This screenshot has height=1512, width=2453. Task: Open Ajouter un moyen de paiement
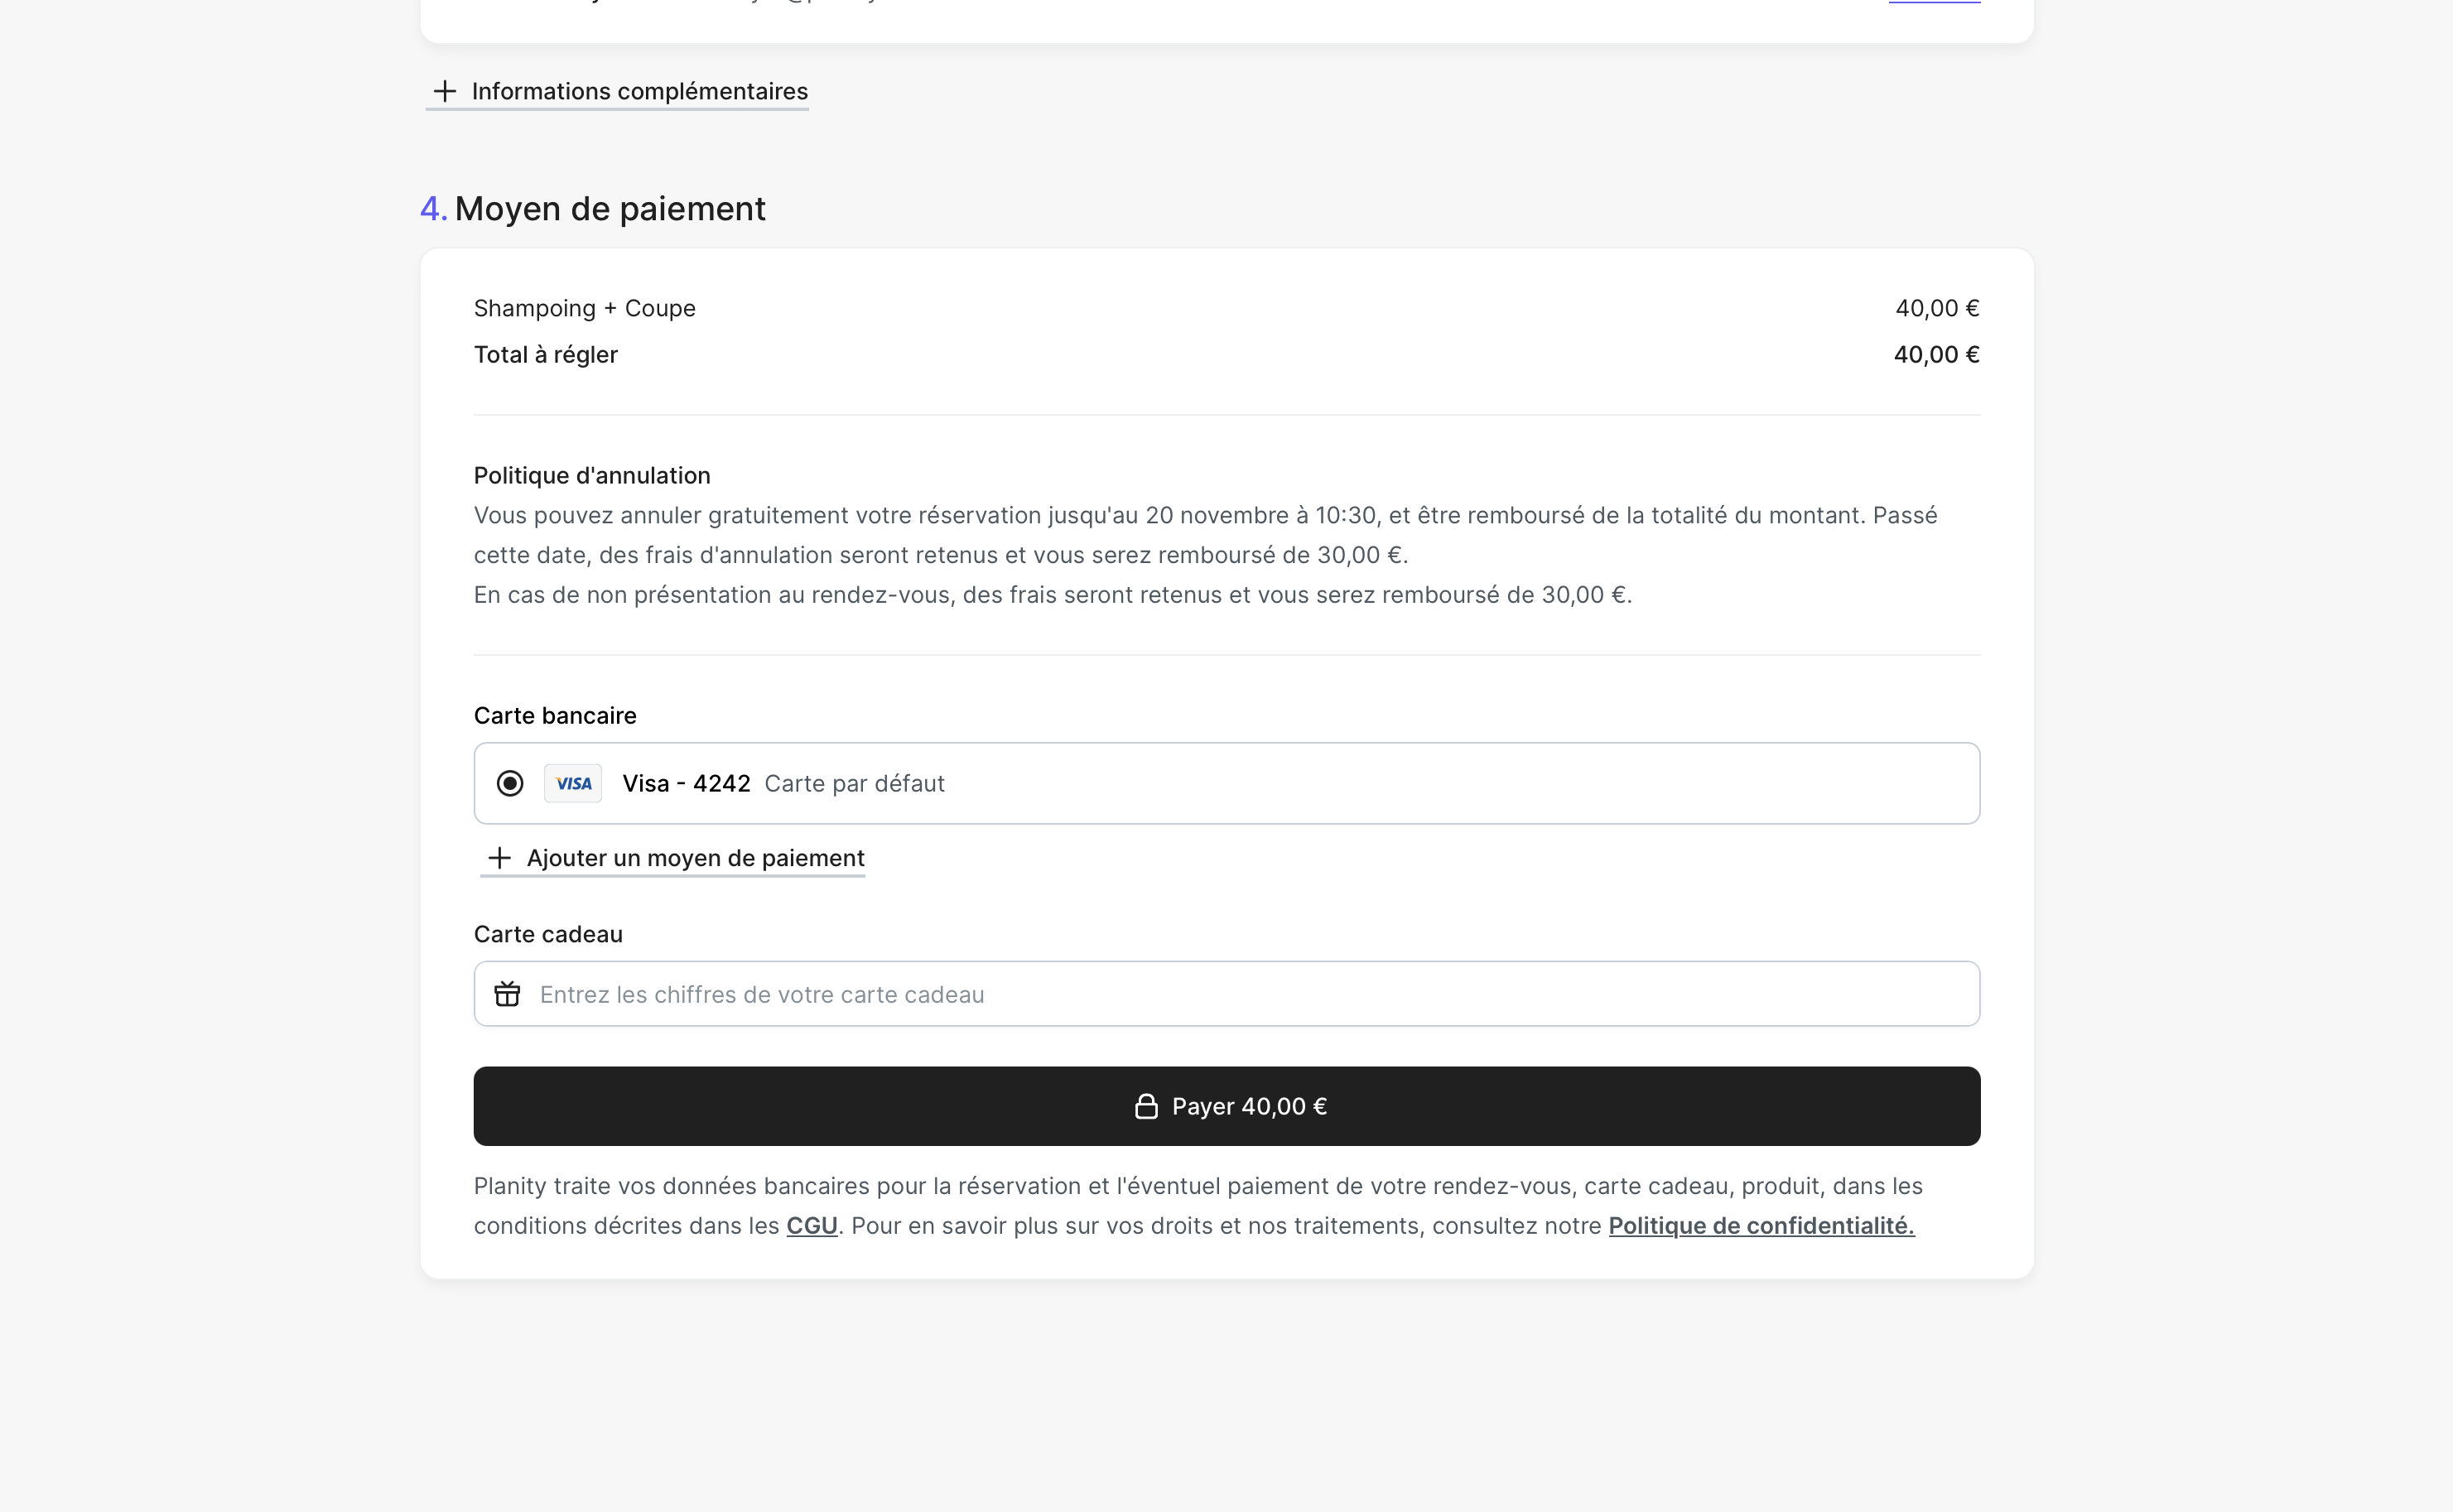coord(695,858)
